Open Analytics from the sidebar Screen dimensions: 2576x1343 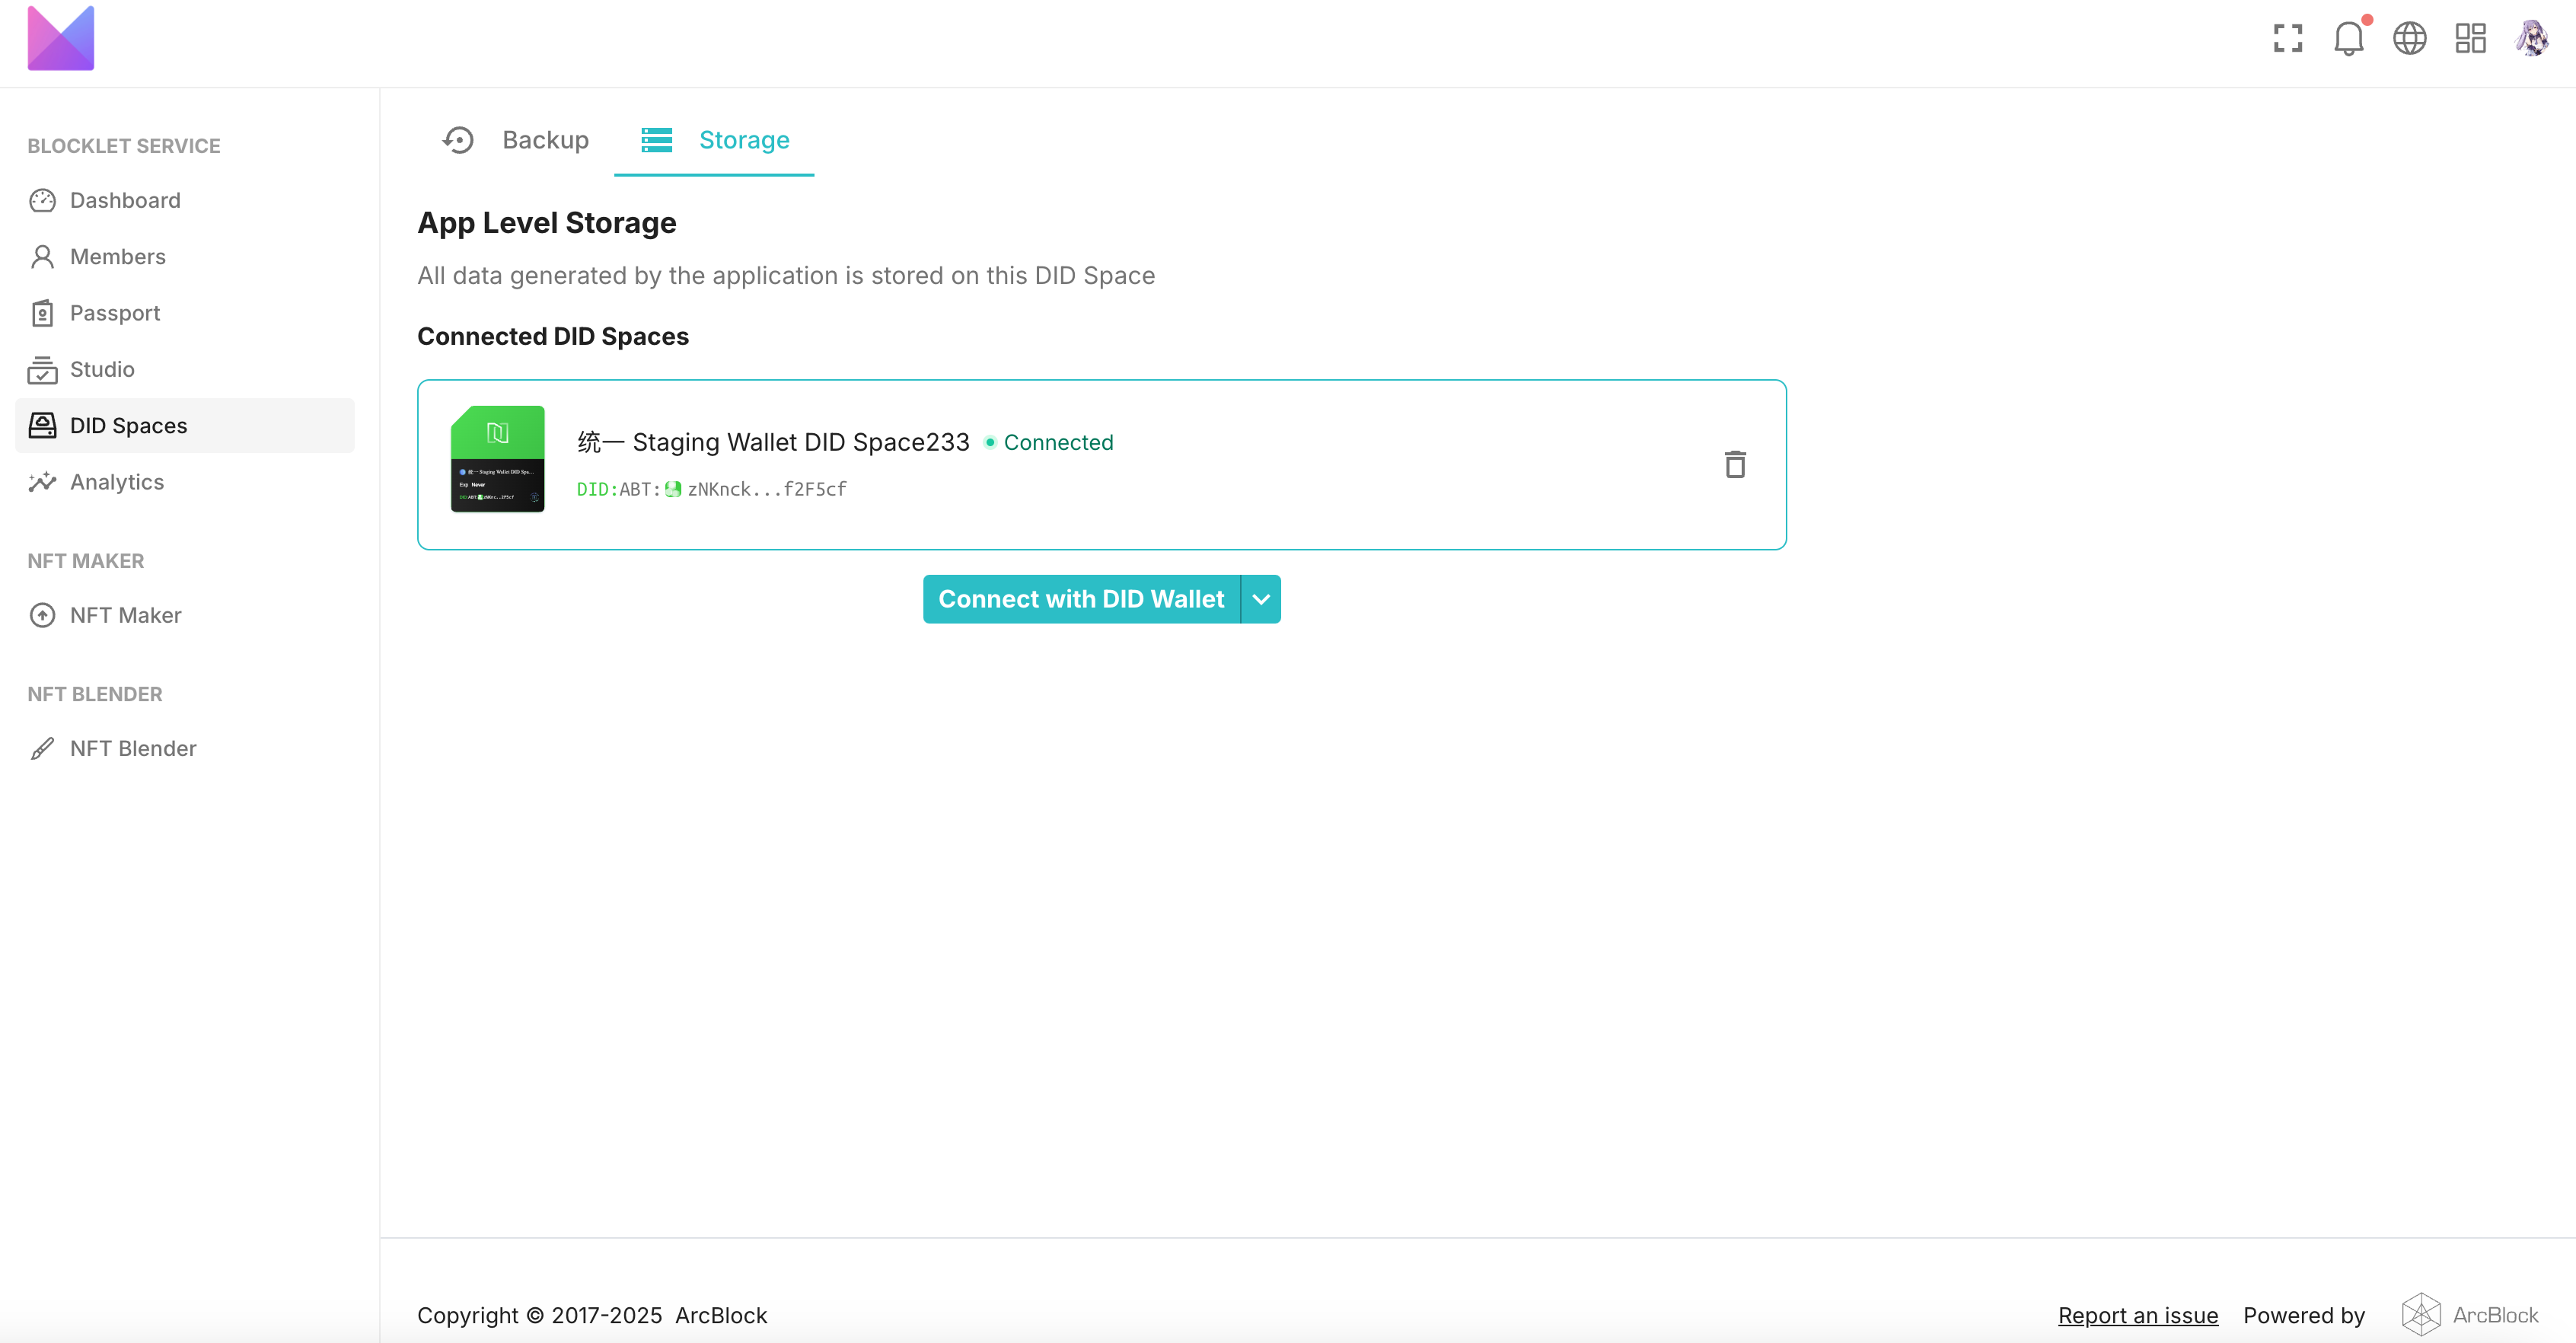[x=116, y=482]
